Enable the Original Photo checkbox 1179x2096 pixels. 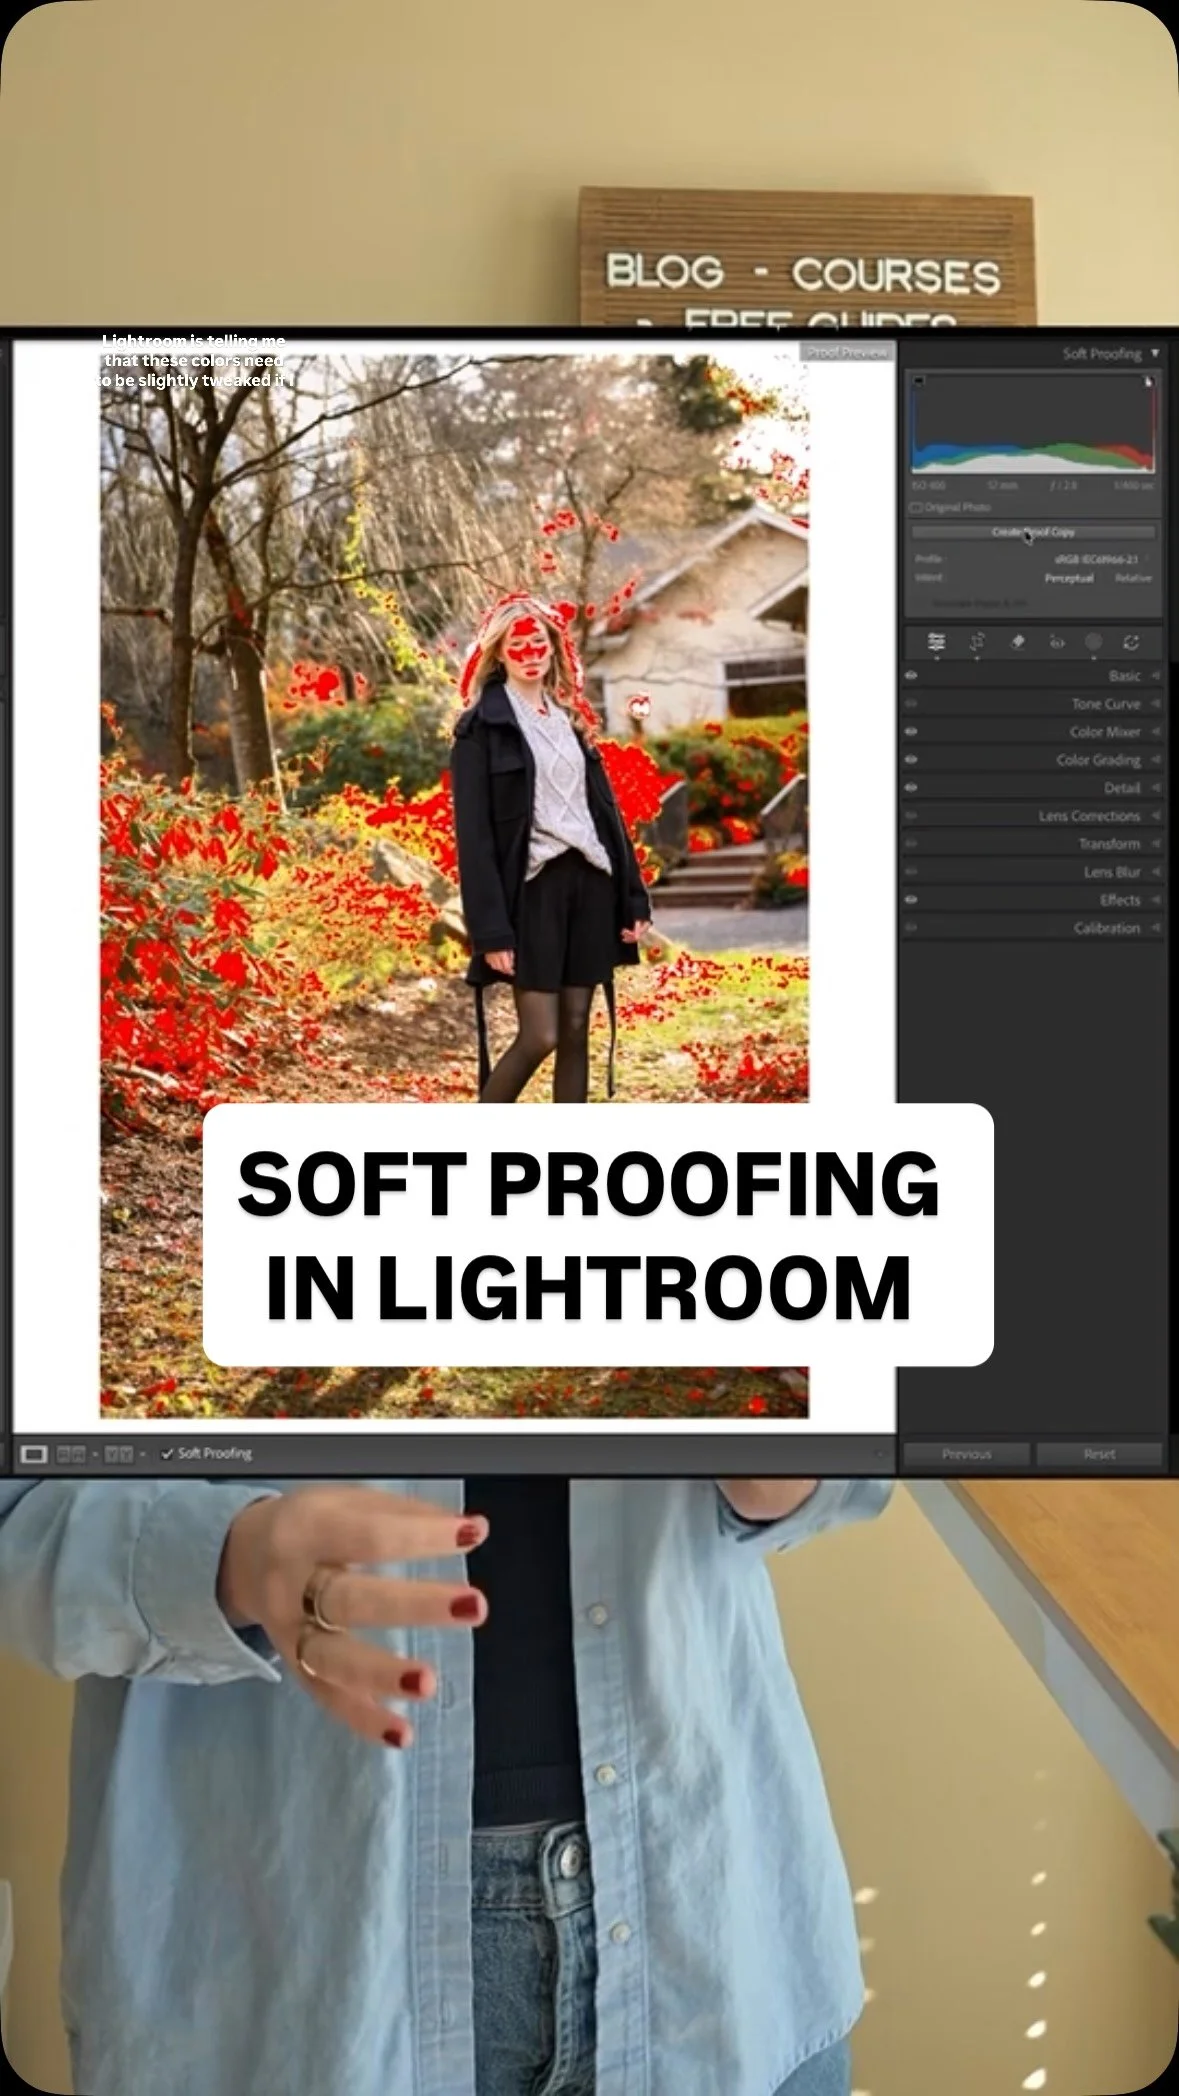coord(916,507)
